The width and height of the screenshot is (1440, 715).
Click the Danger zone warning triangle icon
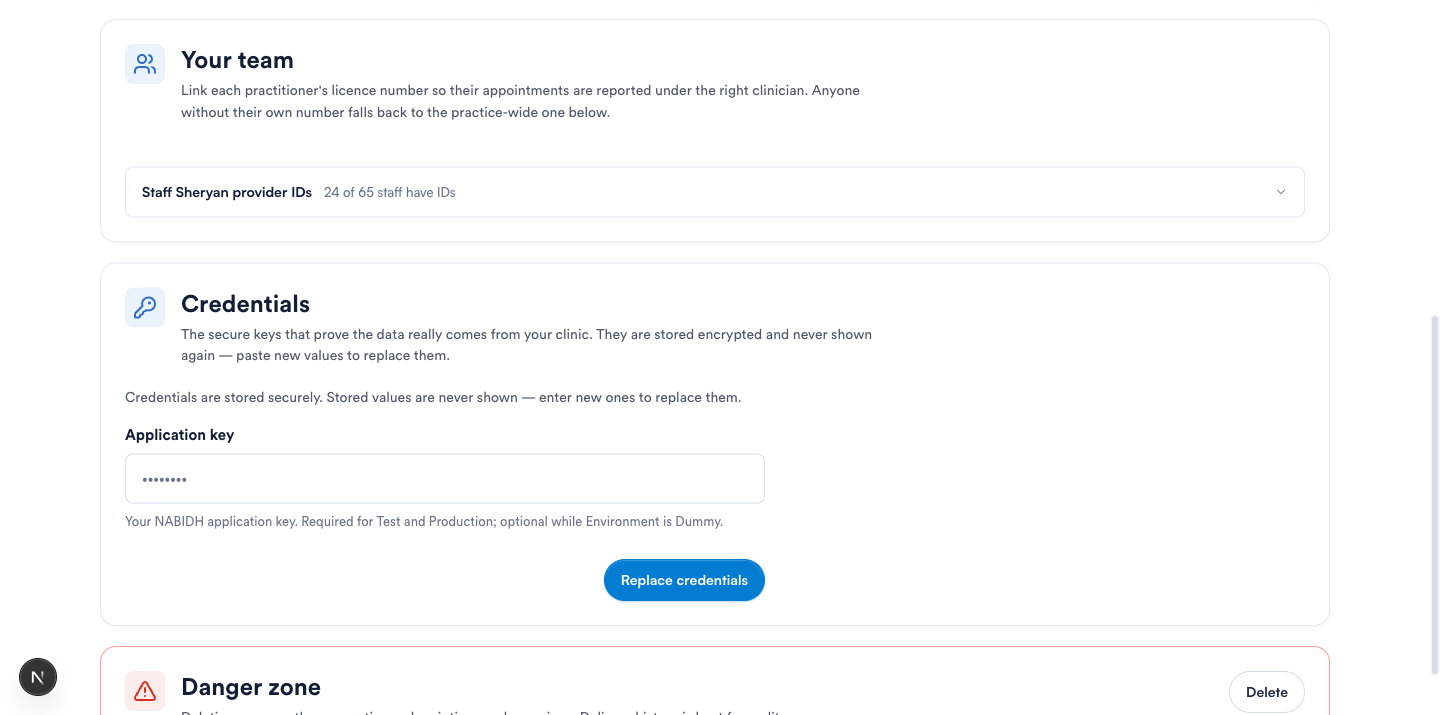point(145,691)
